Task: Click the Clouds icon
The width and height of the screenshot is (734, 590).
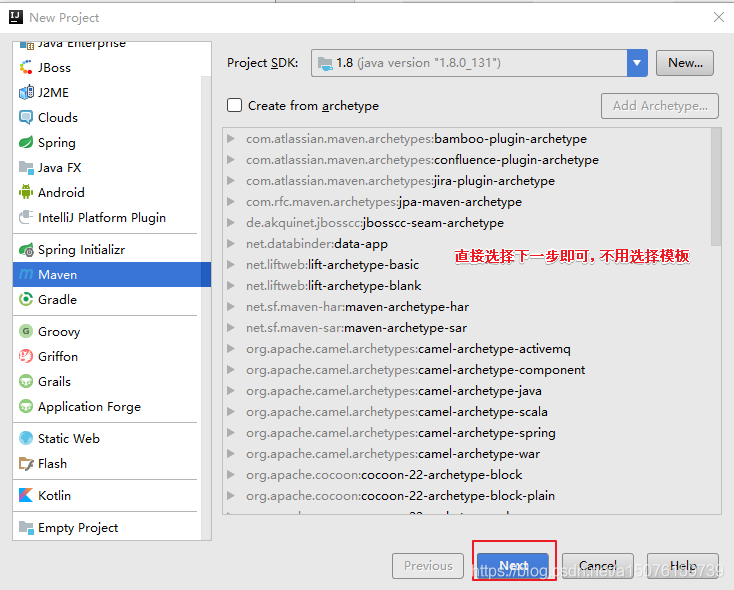Action: (26, 117)
